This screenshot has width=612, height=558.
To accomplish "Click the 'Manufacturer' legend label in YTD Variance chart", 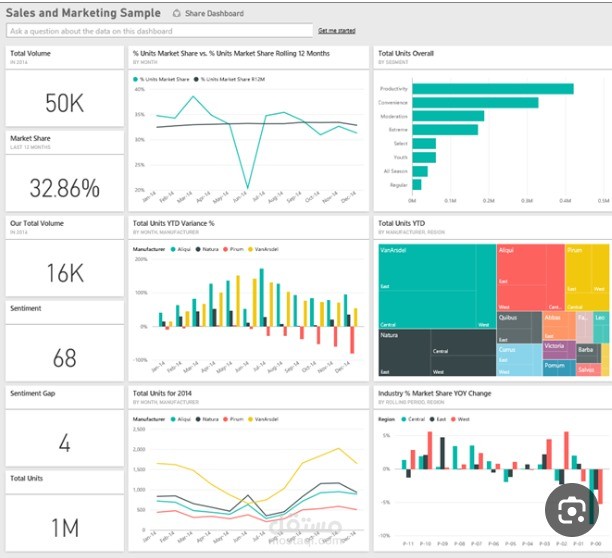I will click(149, 249).
